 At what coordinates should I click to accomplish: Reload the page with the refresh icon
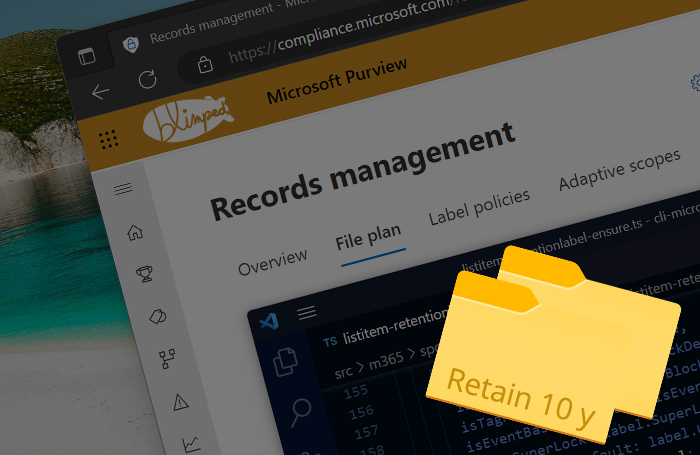pos(147,79)
